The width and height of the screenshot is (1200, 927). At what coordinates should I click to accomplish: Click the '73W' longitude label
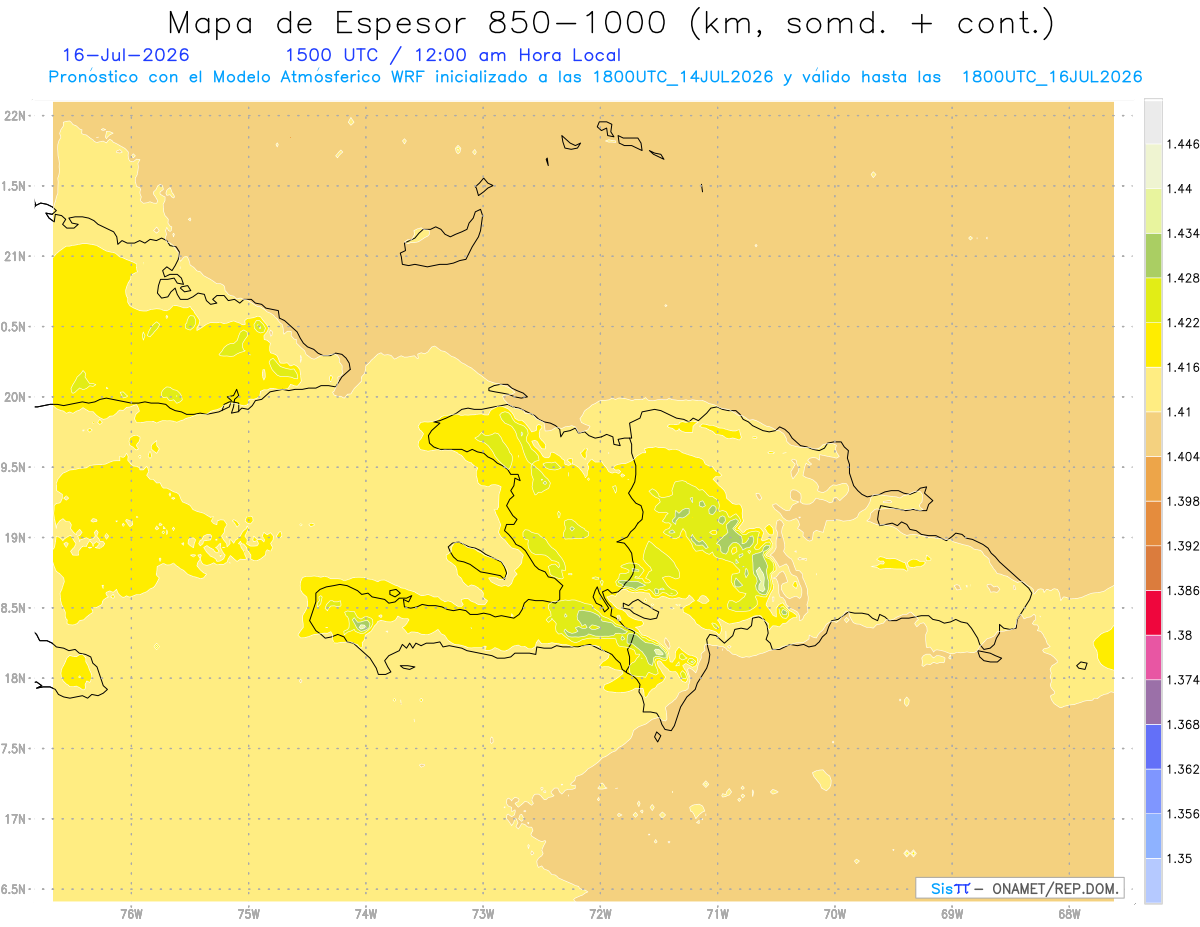[483, 913]
